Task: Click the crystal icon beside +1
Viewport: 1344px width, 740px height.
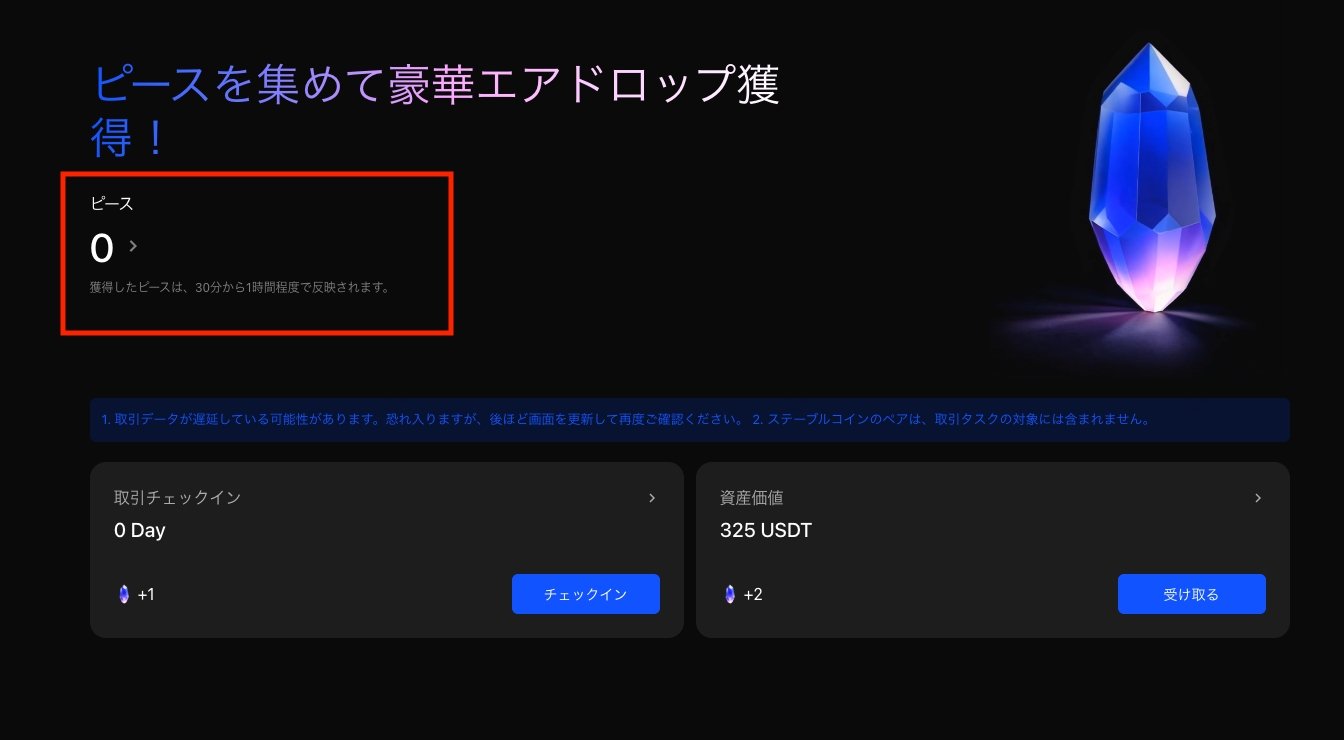Action: [x=124, y=595]
